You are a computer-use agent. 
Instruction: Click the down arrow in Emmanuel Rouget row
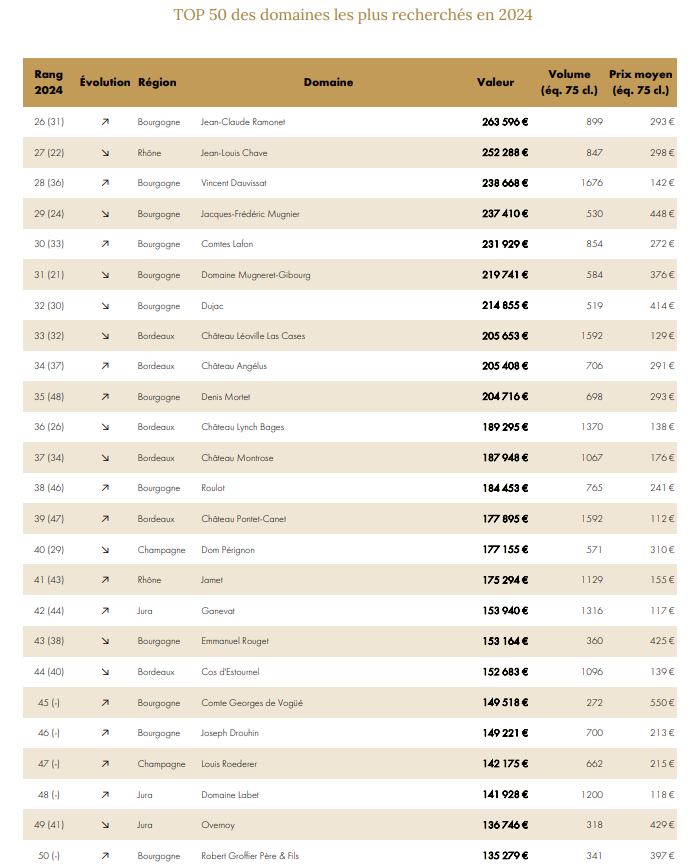(105, 641)
